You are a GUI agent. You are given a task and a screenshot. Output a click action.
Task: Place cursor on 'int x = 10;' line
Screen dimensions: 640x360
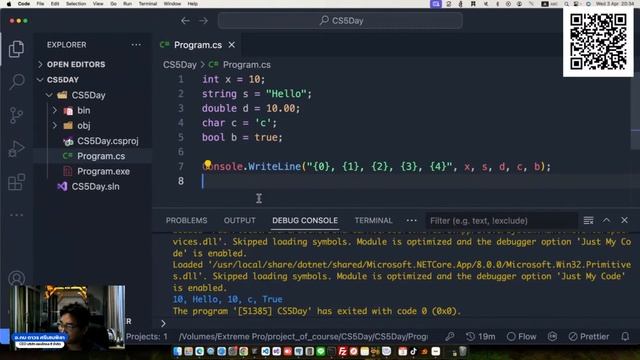click(233, 79)
